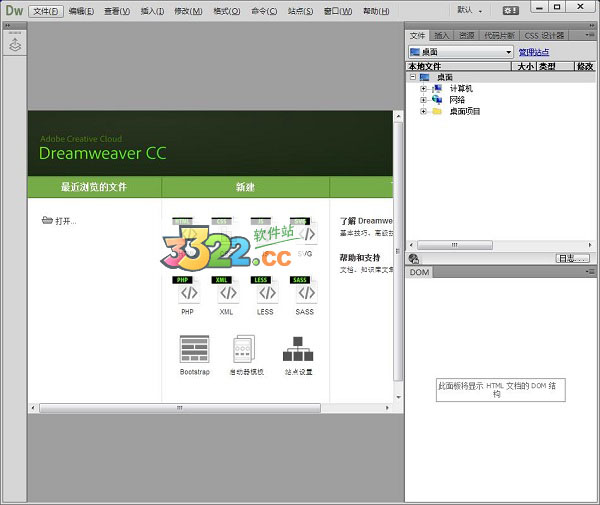Switch to the CSS 设计器 tab
Viewport: 600px width, 505px height.
[x=544, y=36]
